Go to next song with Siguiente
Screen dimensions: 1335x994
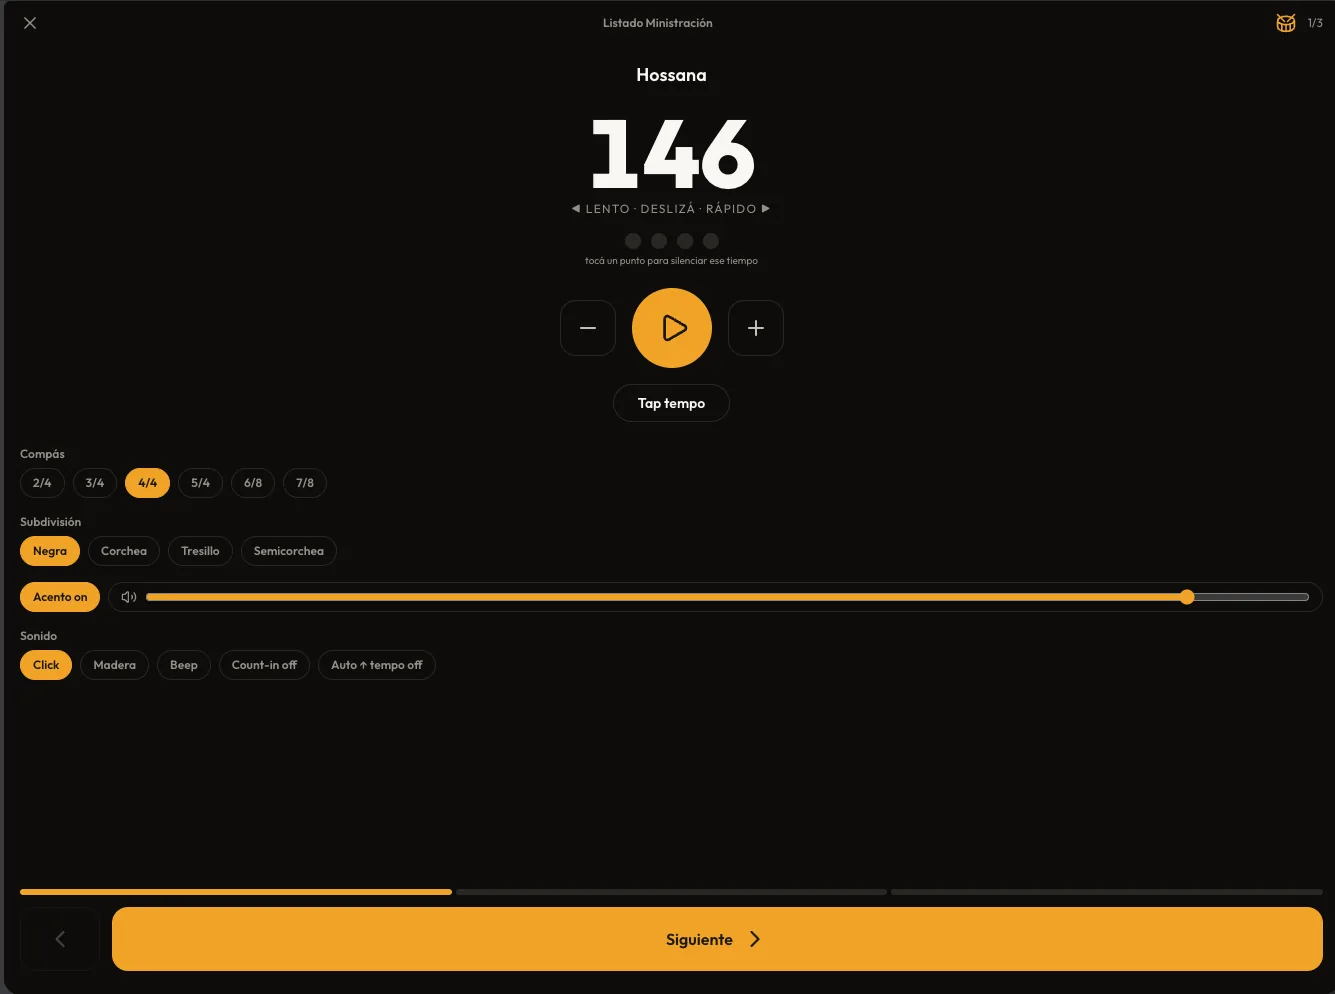pos(717,939)
